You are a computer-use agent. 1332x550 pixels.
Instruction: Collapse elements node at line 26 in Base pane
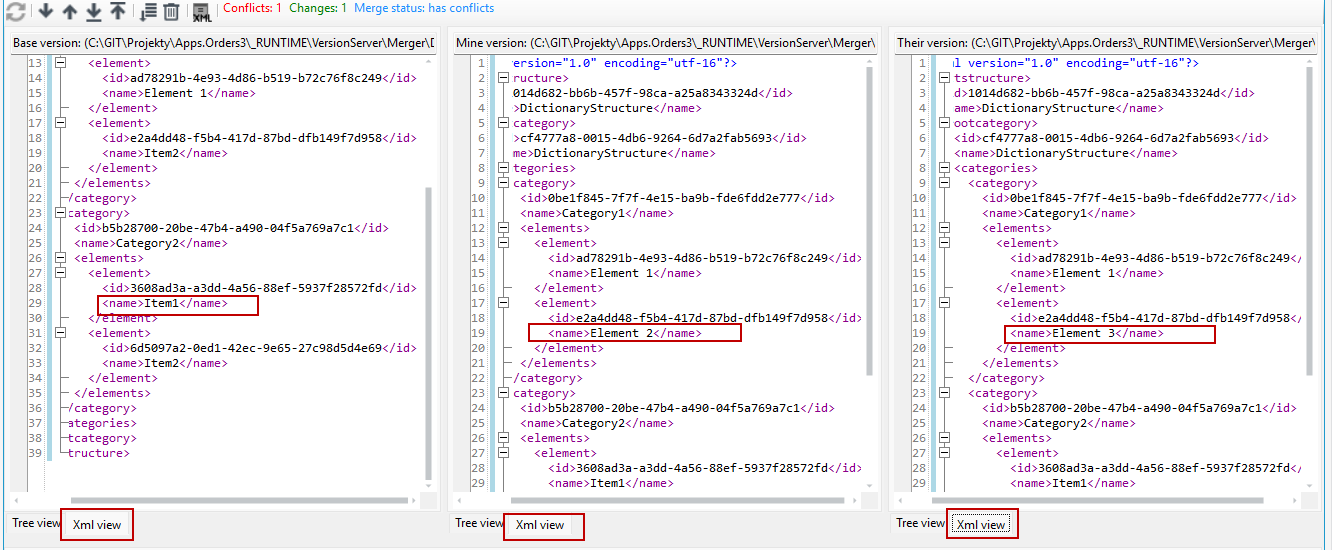click(x=60, y=258)
